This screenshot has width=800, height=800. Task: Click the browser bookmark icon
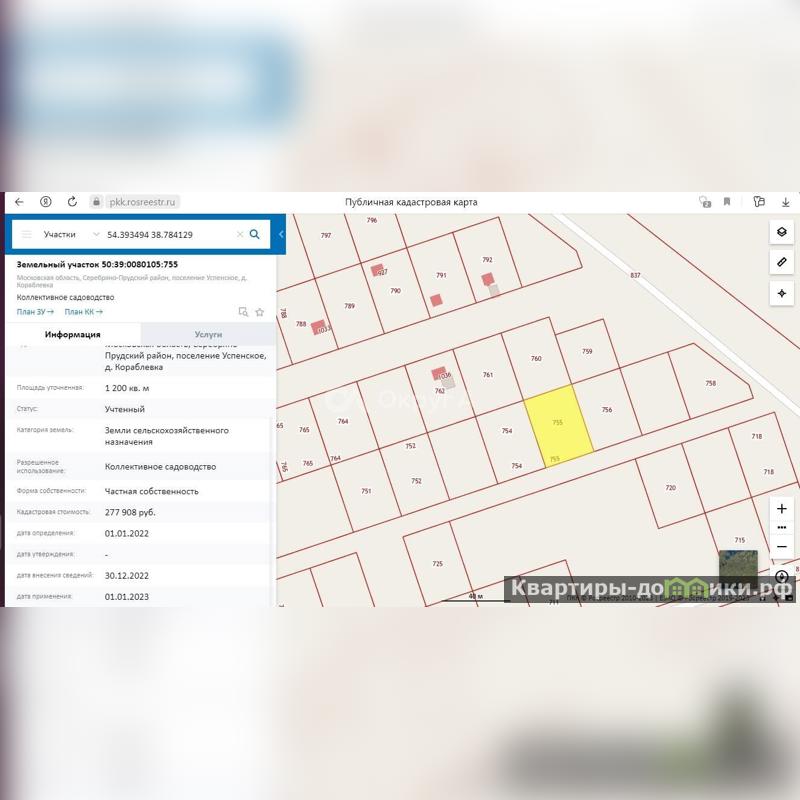point(727,201)
